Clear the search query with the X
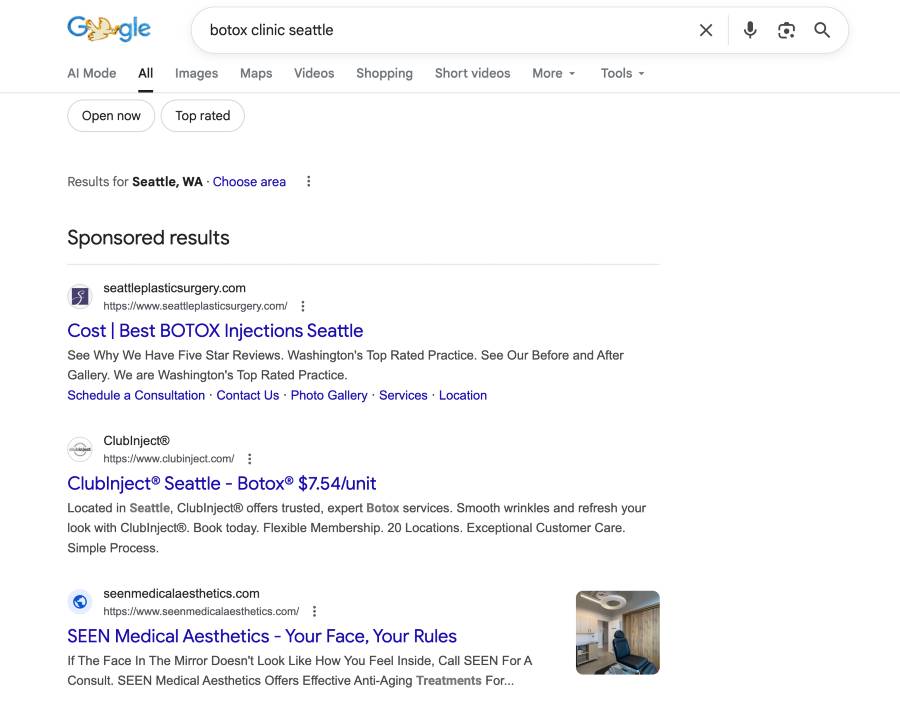The image size is (900, 715). (x=706, y=30)
